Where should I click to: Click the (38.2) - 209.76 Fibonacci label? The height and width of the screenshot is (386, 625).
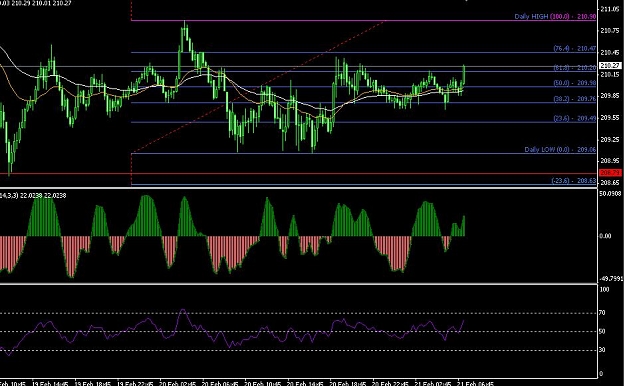(x=574, y=99)
